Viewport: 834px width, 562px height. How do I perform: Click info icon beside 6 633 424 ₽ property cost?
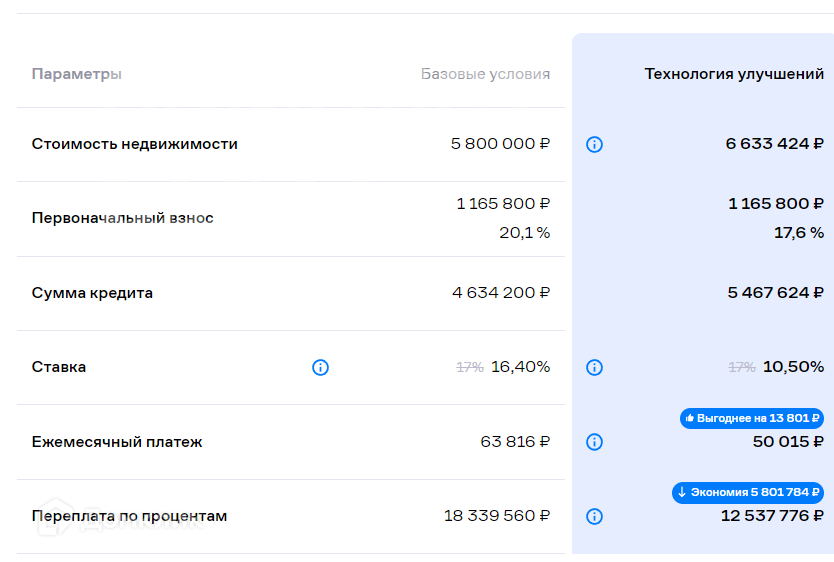(x=594, y=145)
